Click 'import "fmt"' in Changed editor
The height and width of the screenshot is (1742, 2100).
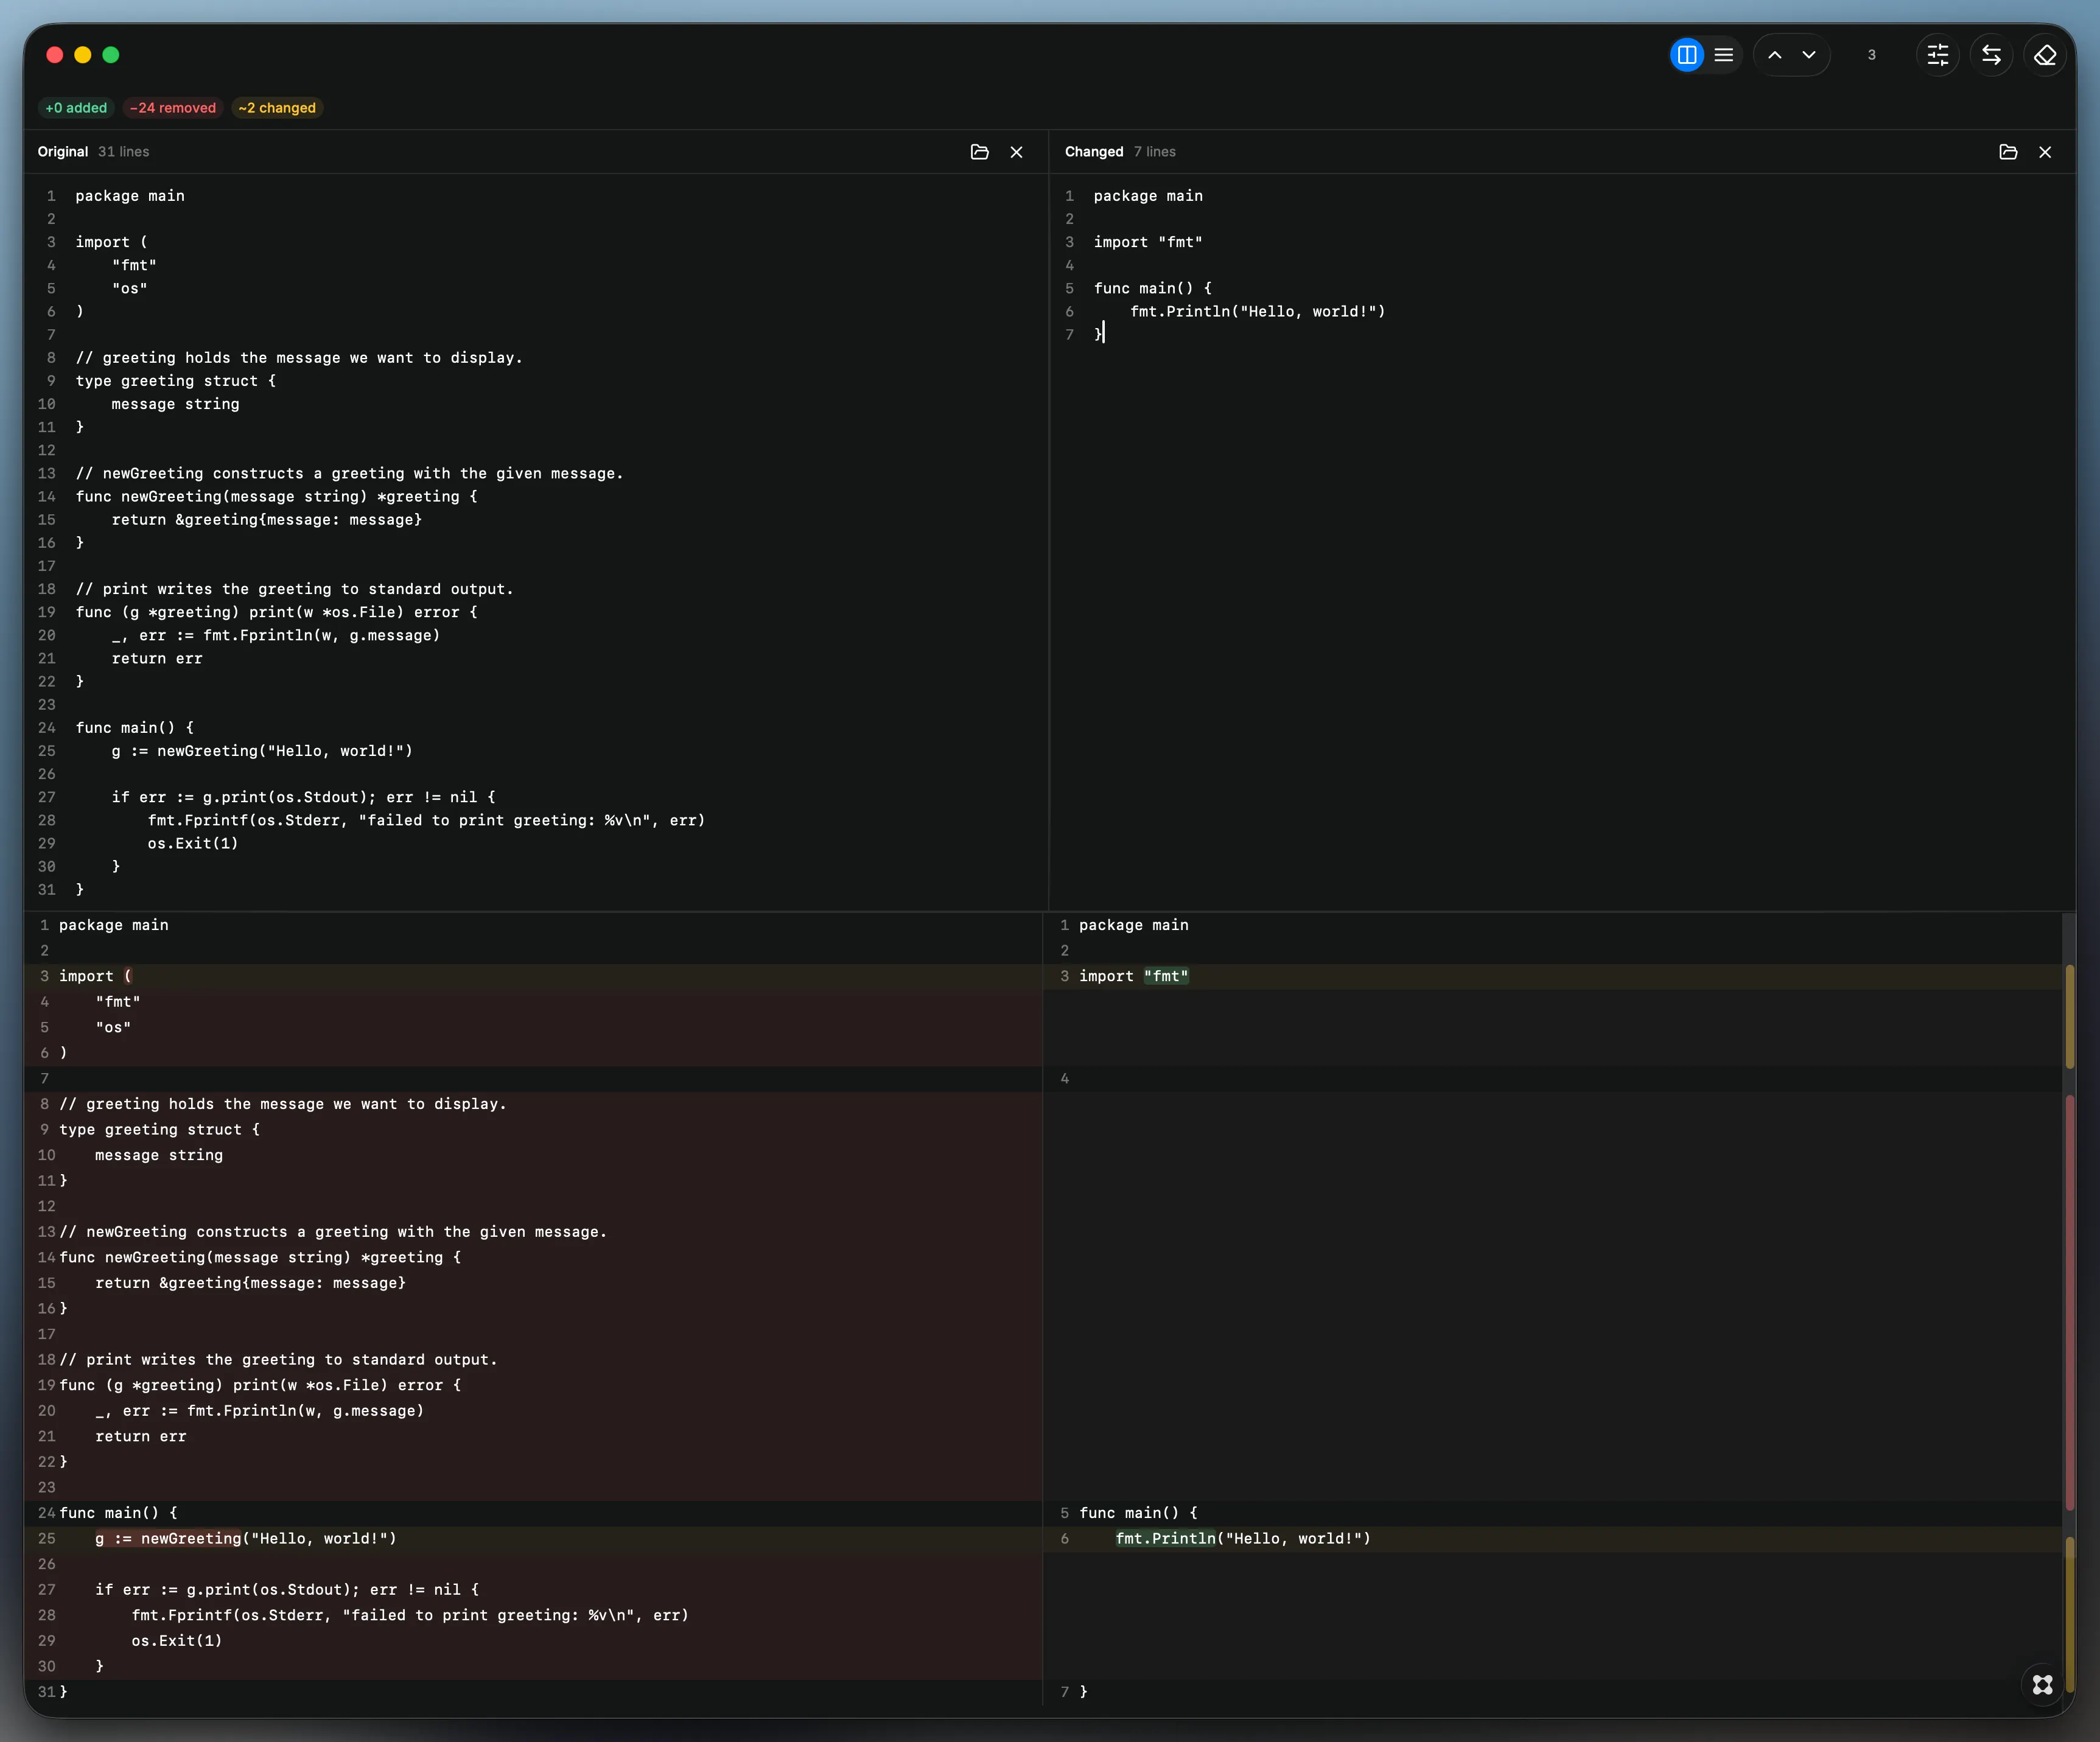[x=1148, y=242]
